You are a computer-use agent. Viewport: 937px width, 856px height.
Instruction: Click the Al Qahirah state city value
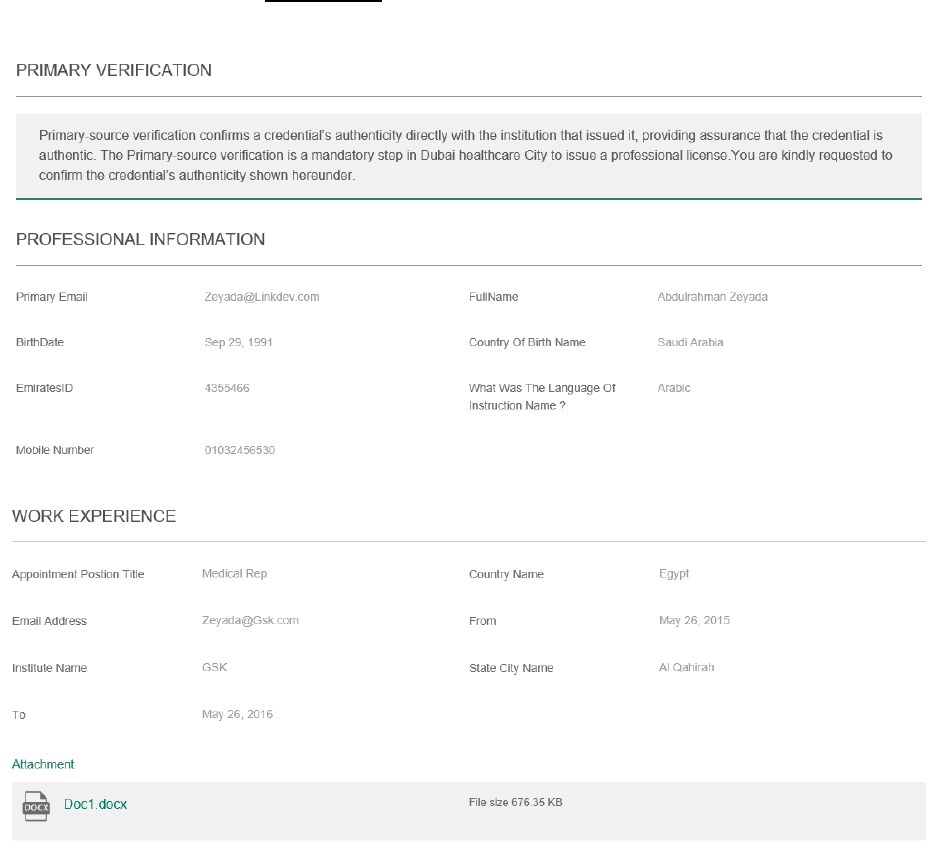[x=686, y=667]
